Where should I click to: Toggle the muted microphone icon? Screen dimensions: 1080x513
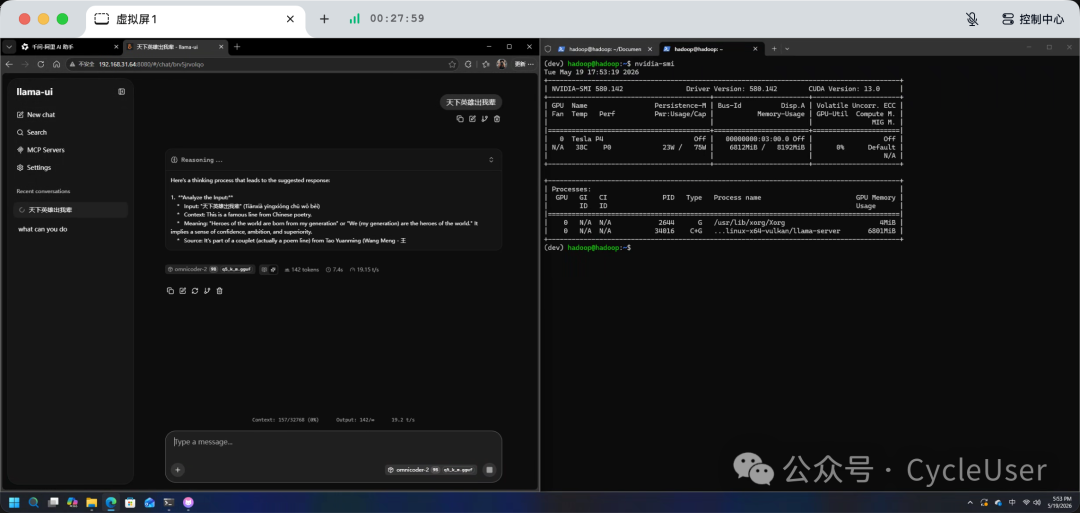972,19
